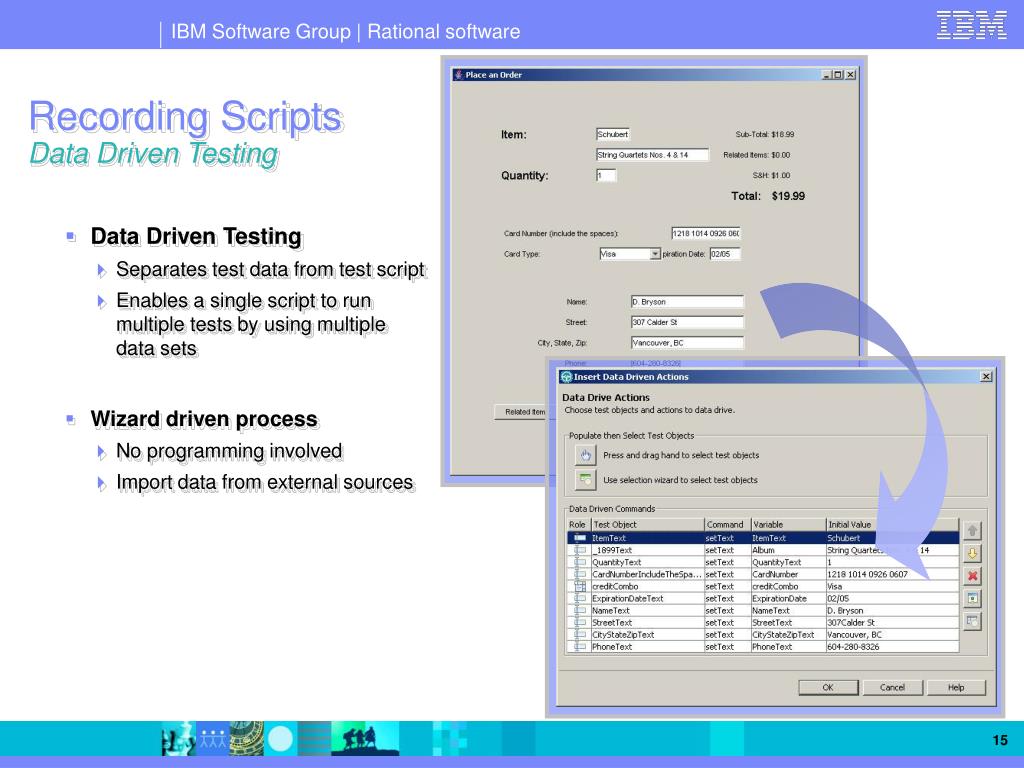Select the PhoneText test object cell
This screenshot has width=1024, height=768.
pos(648,647)
